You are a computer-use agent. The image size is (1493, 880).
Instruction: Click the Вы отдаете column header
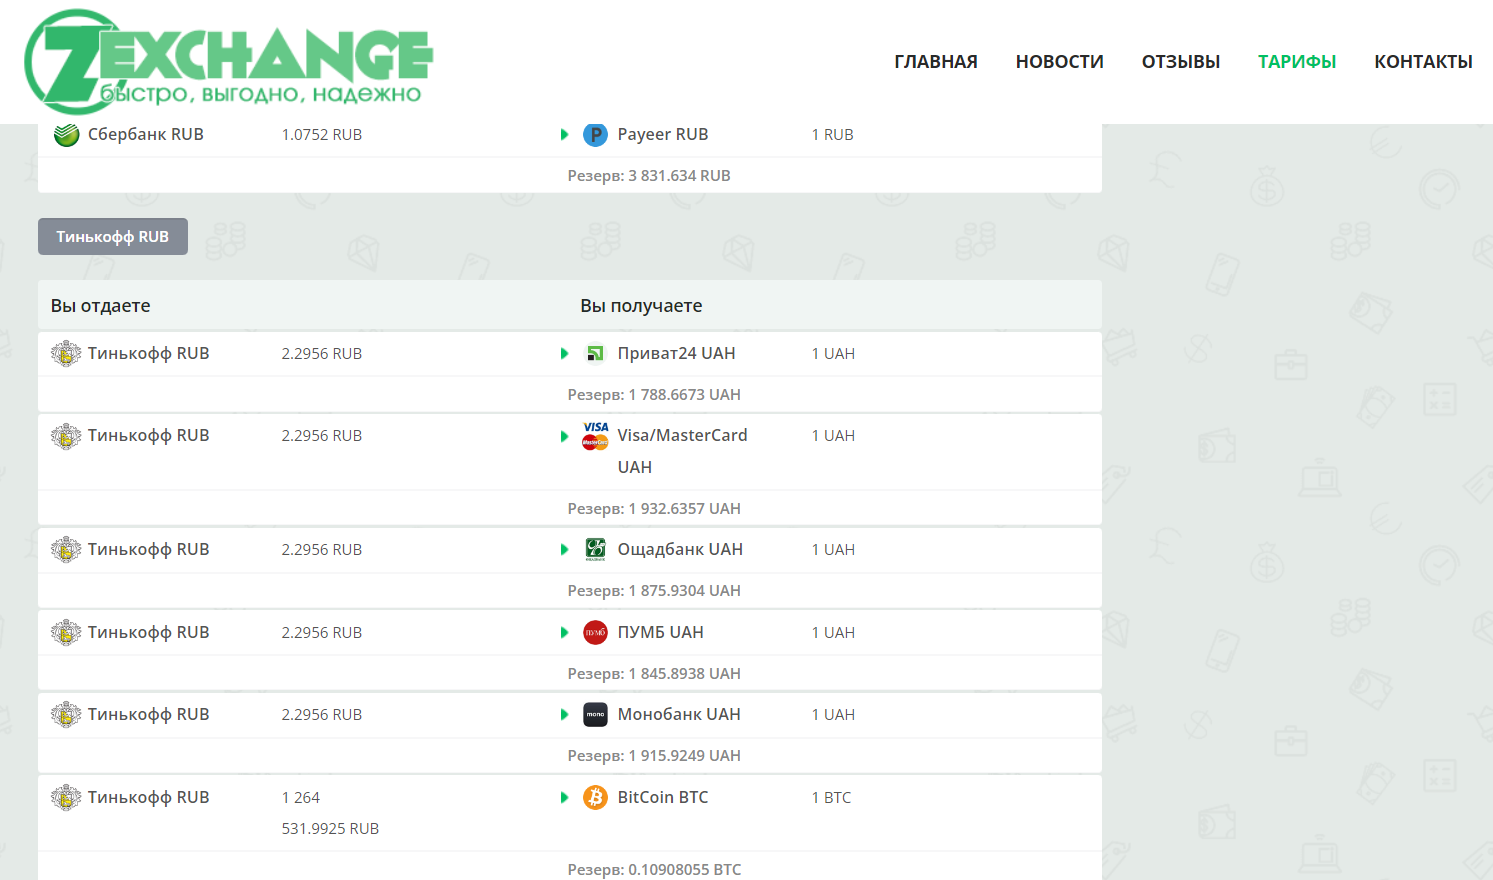tap(101, 306)
